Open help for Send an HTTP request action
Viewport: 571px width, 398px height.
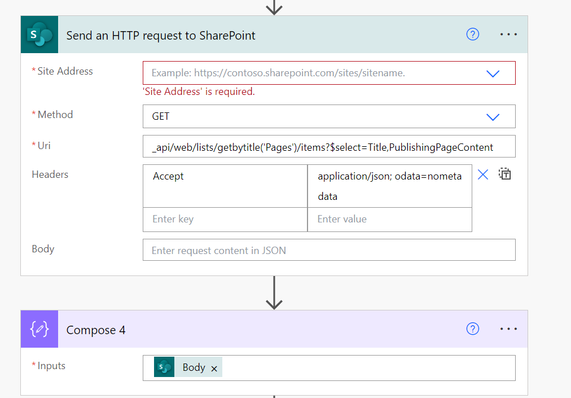pos(472,35)
